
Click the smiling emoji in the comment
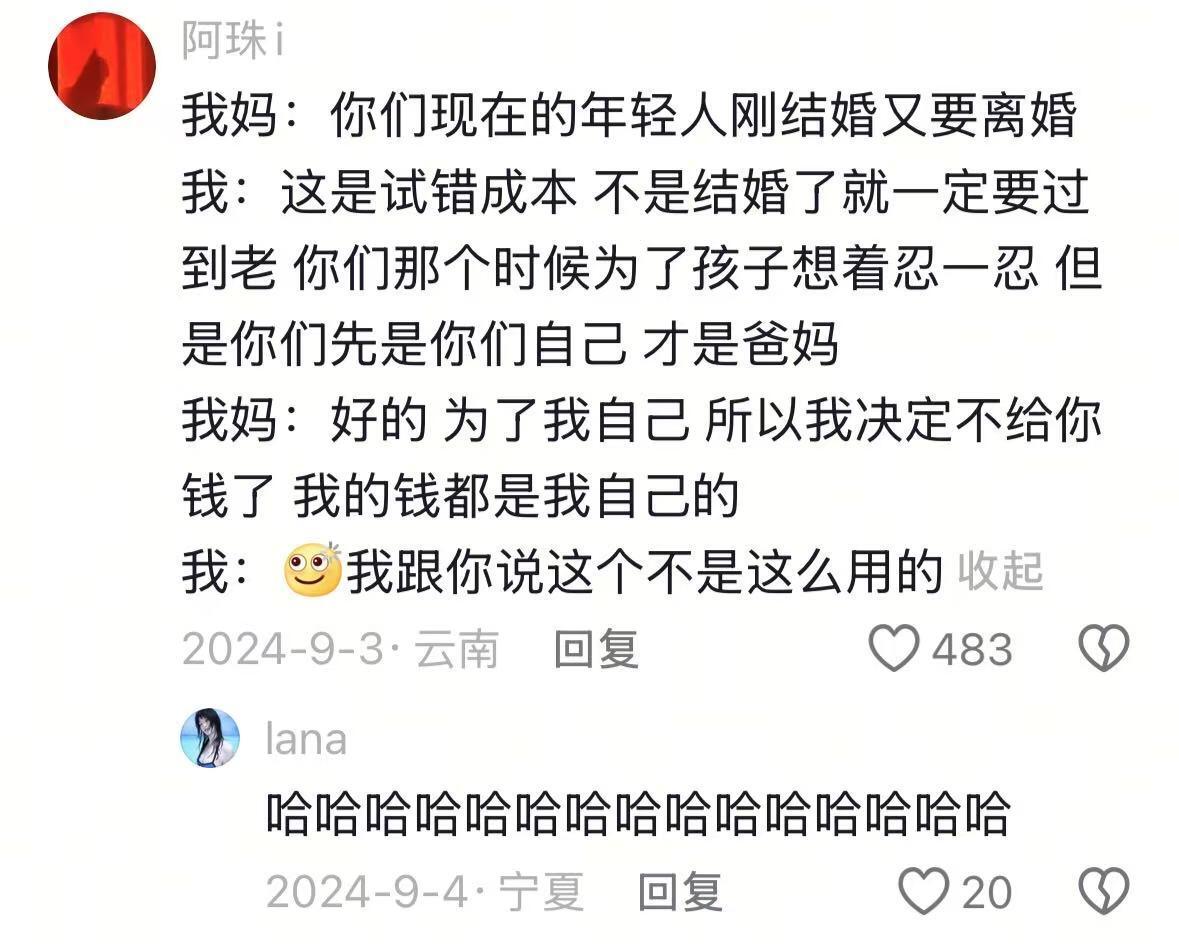313,569
